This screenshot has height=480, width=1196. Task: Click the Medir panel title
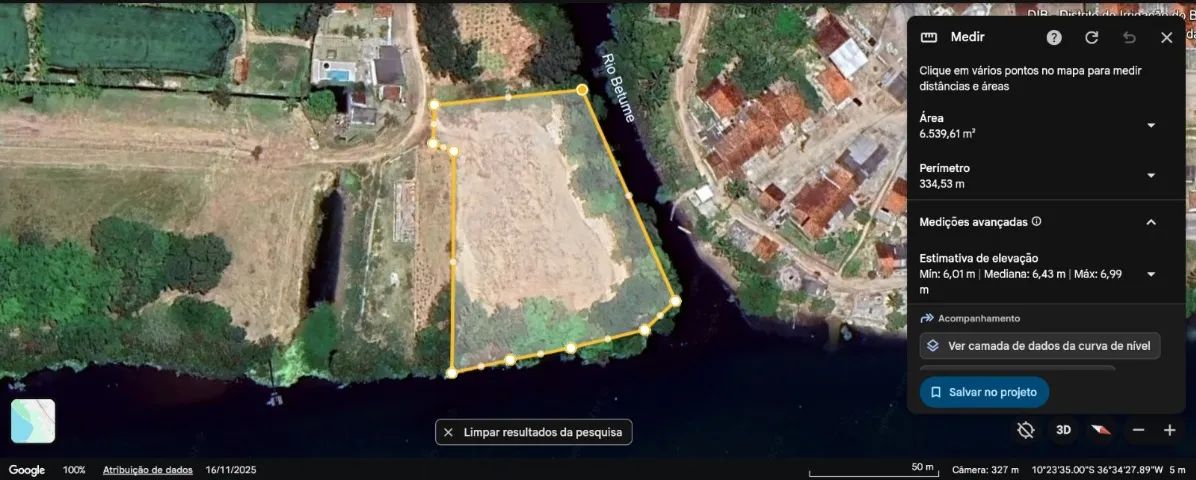[967, 37]
